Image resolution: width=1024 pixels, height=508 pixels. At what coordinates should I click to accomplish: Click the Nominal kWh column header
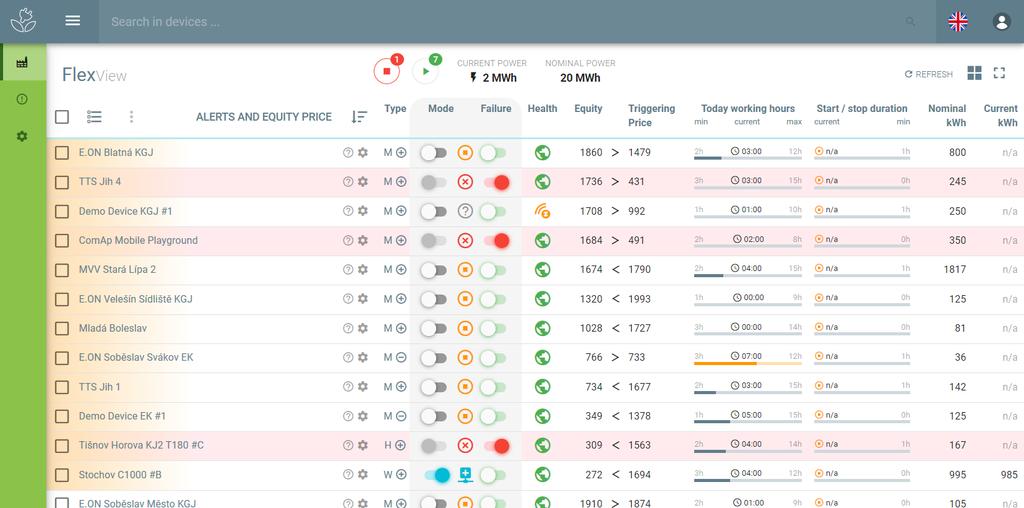tap(947, 116)
